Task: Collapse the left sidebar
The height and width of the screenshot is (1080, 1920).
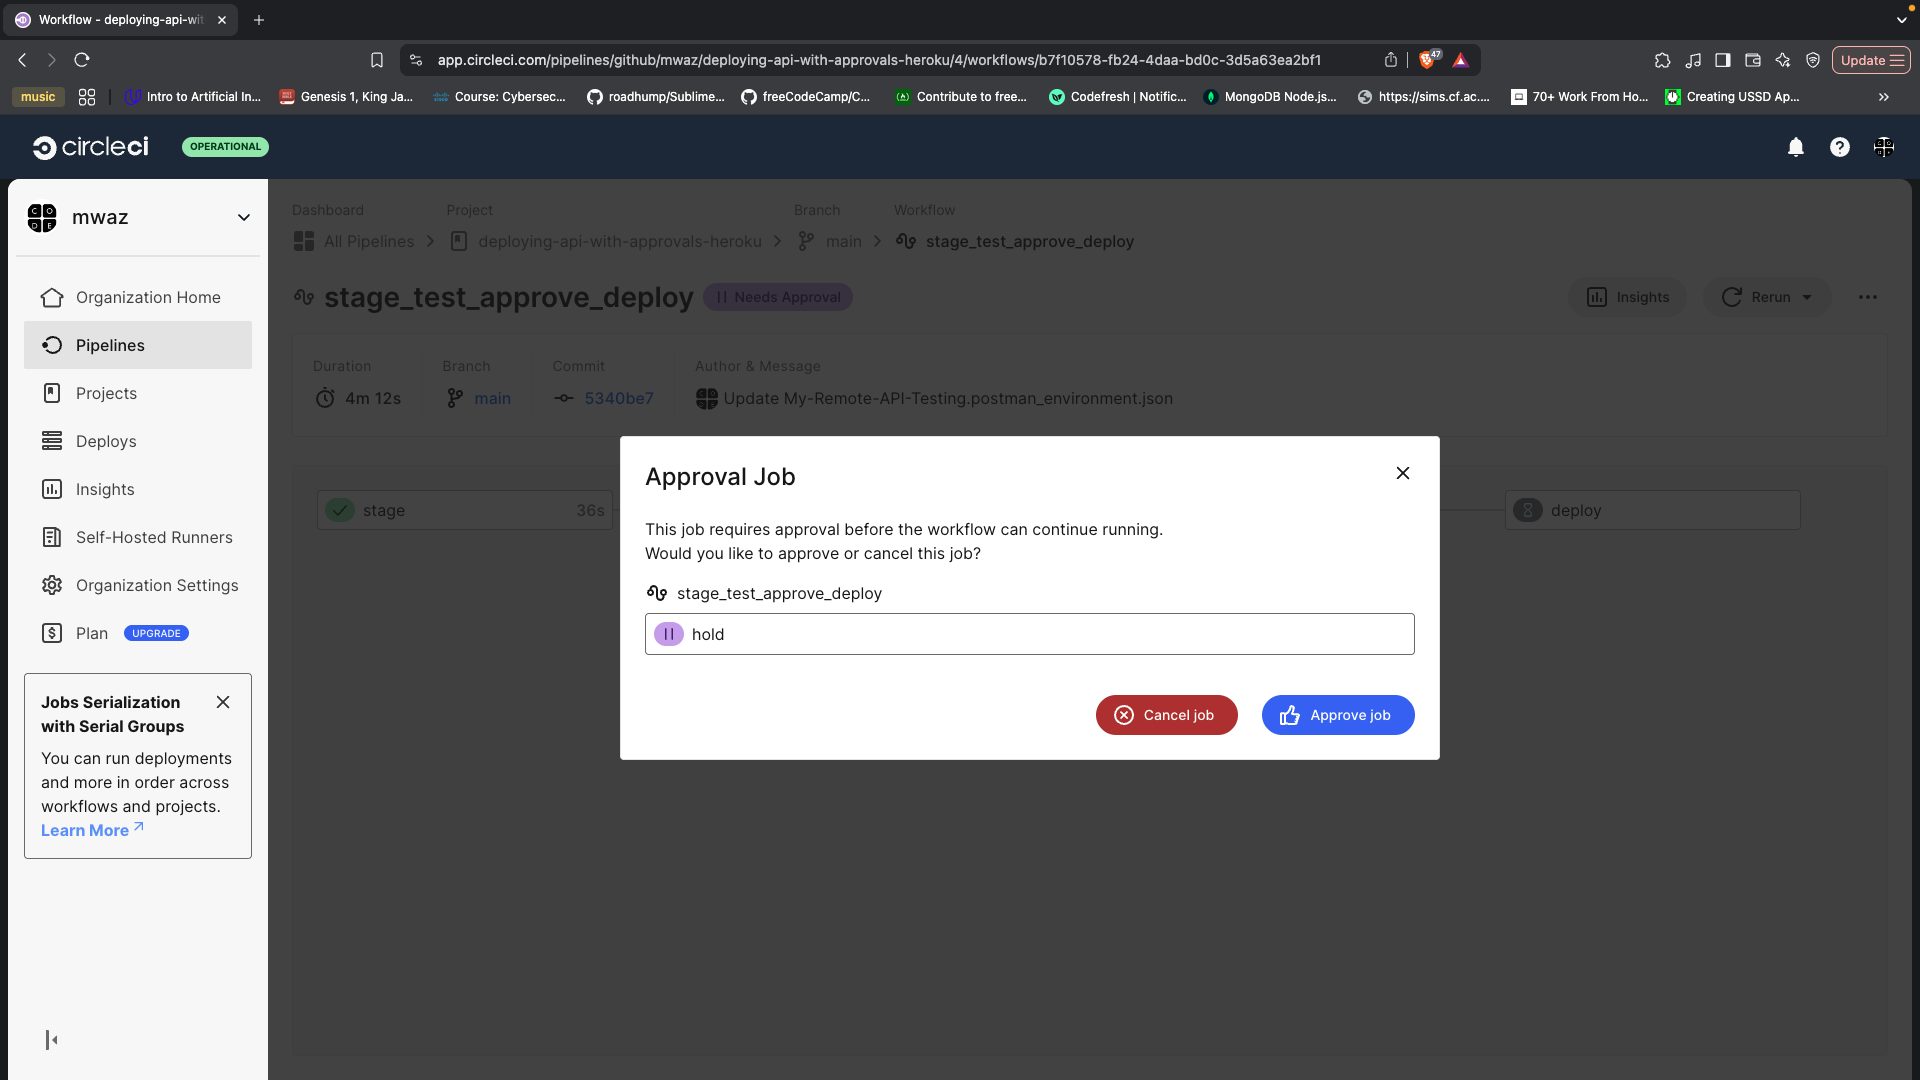Action: pos(51,1040)
